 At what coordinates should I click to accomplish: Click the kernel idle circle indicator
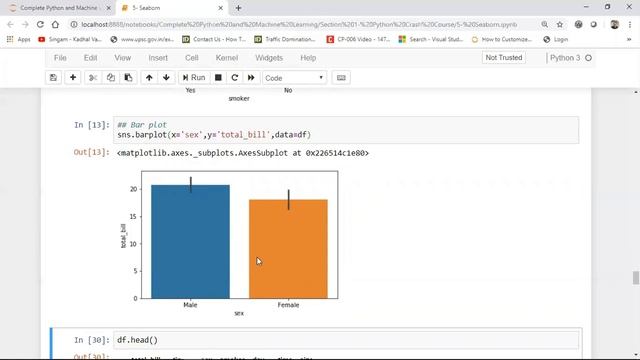589,58
